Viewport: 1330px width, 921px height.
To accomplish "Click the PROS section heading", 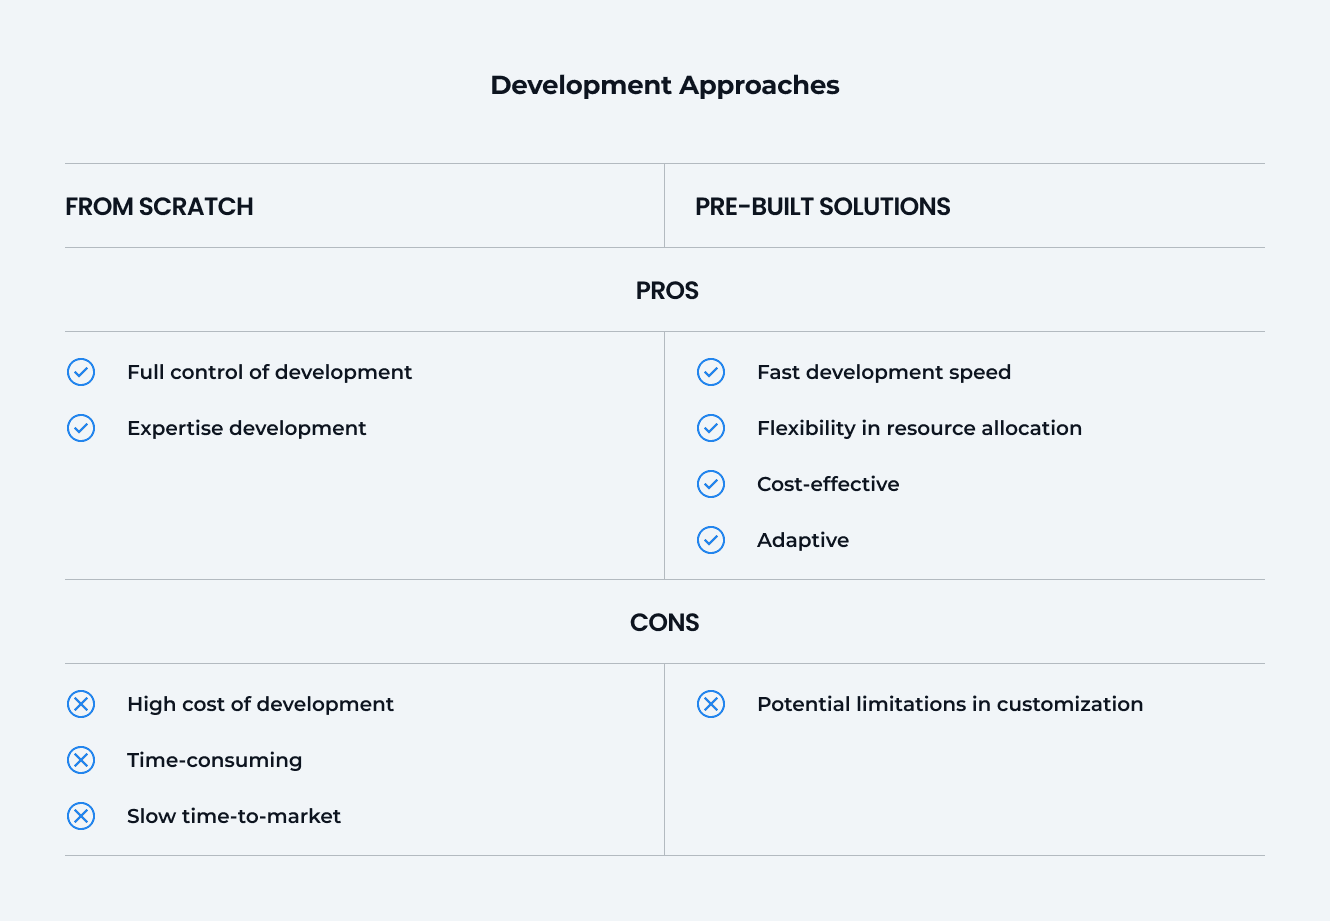I will click(667, 291).
